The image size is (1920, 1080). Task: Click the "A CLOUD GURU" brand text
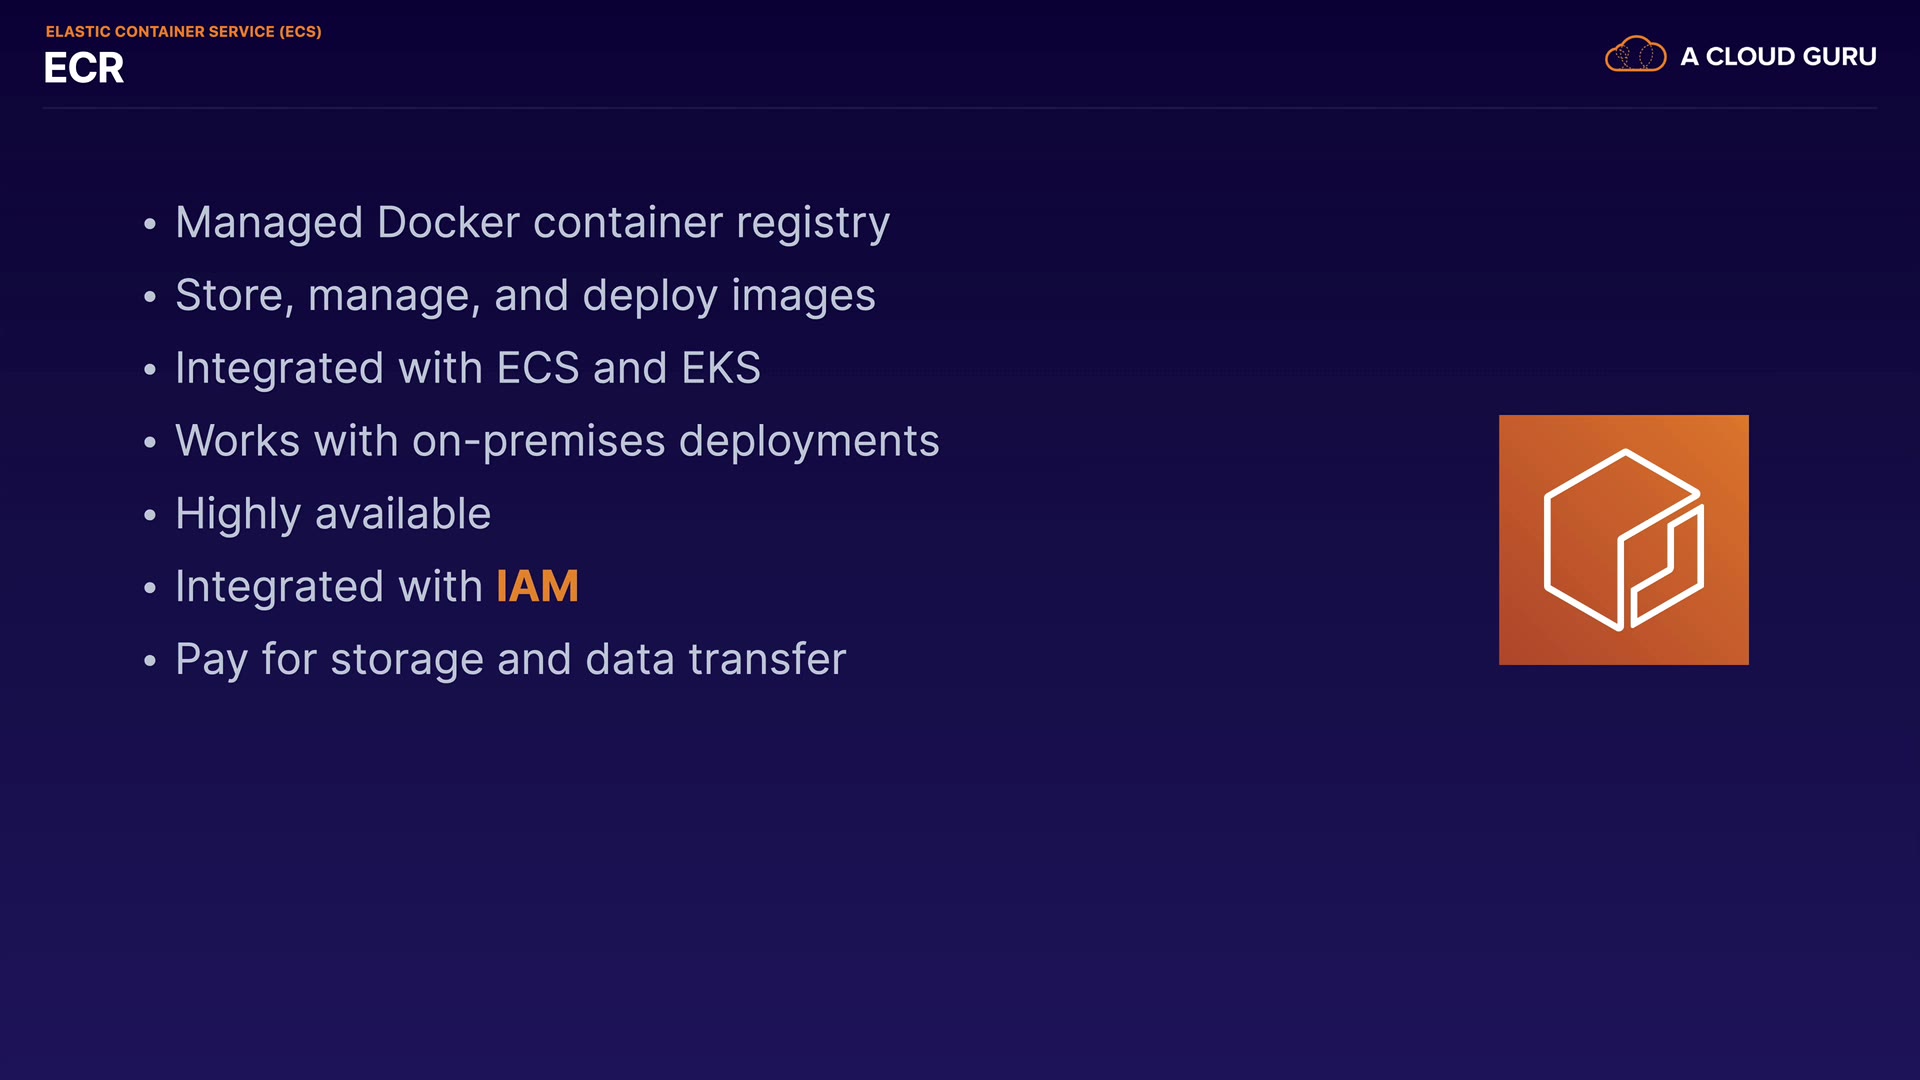click(x=1778, y=57)
